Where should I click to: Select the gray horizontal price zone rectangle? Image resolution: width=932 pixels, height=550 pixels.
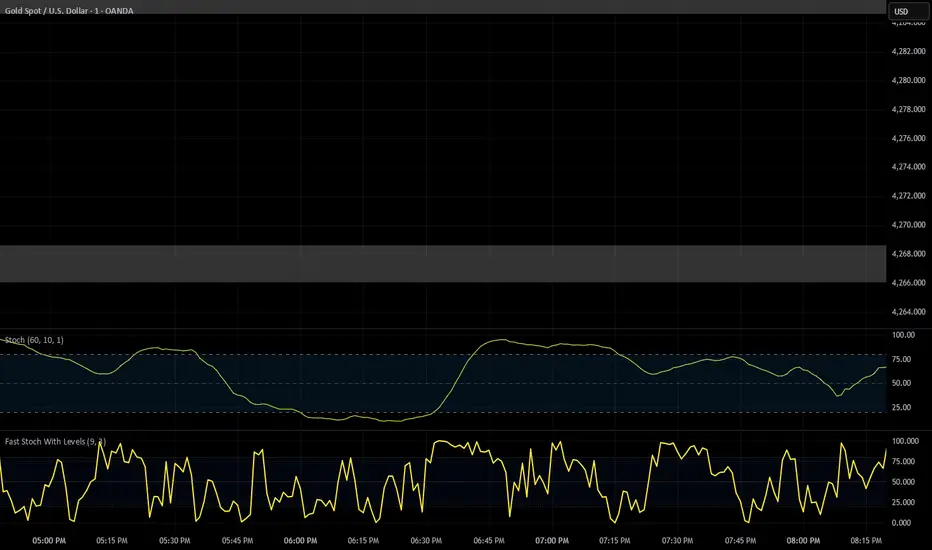(x=440, y=264)
